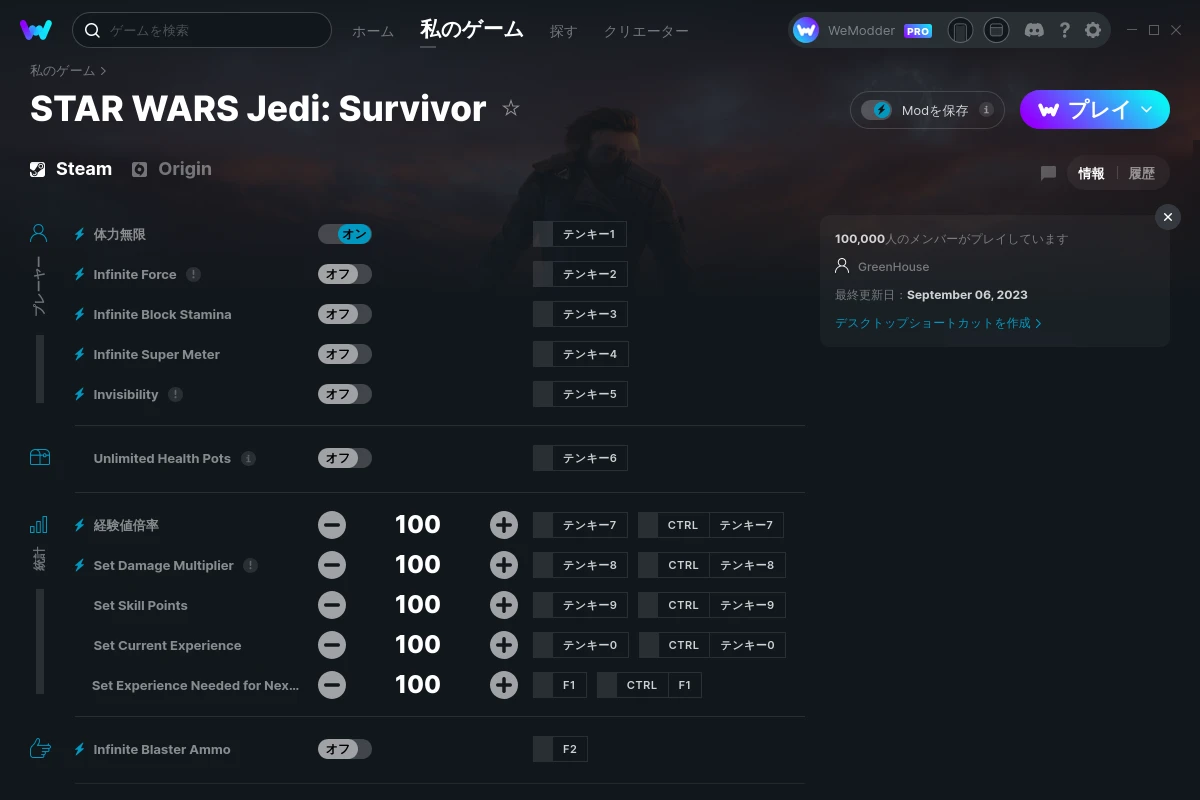Switch to 情報 tab
This screenshot has width=1200, height=800.
[x=1092, y=173]
